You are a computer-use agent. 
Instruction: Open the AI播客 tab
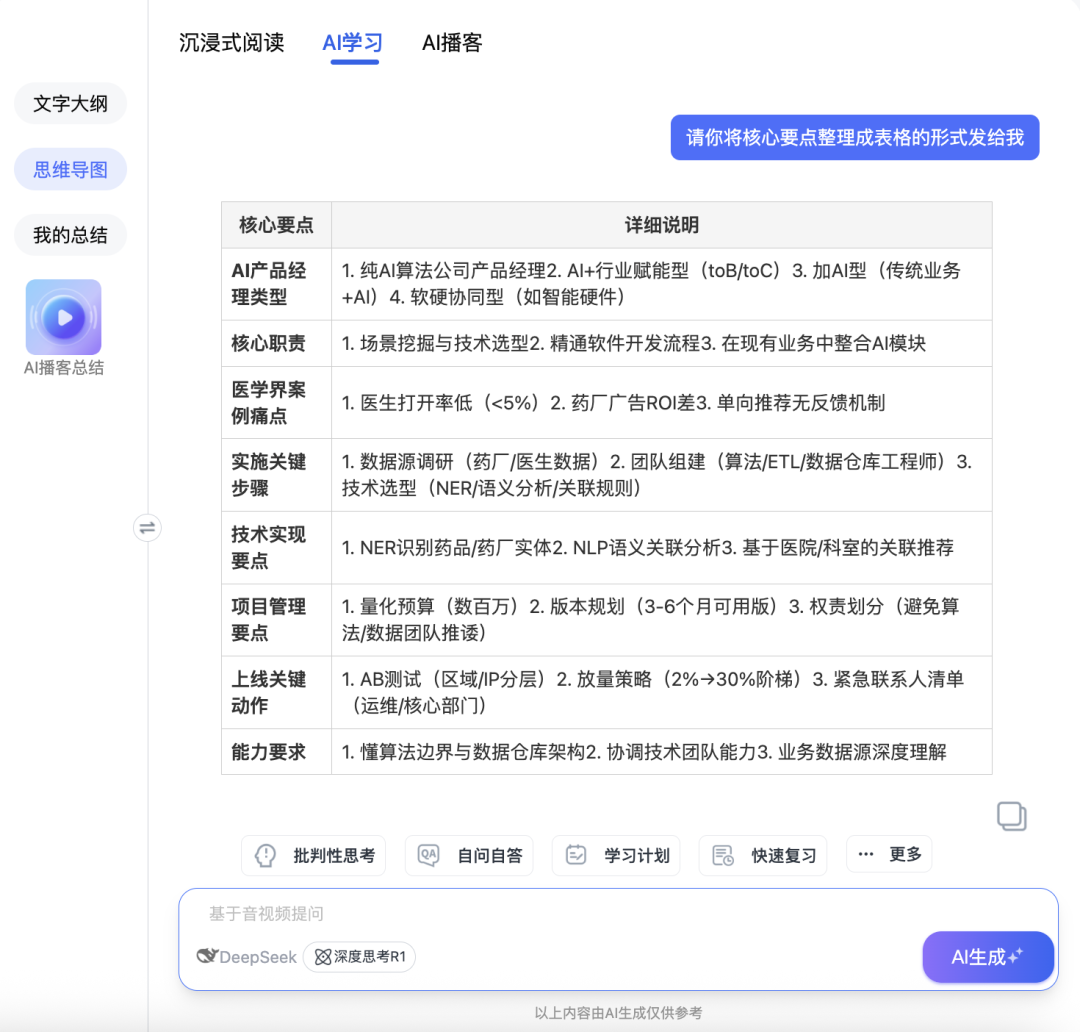click(452, 43)
